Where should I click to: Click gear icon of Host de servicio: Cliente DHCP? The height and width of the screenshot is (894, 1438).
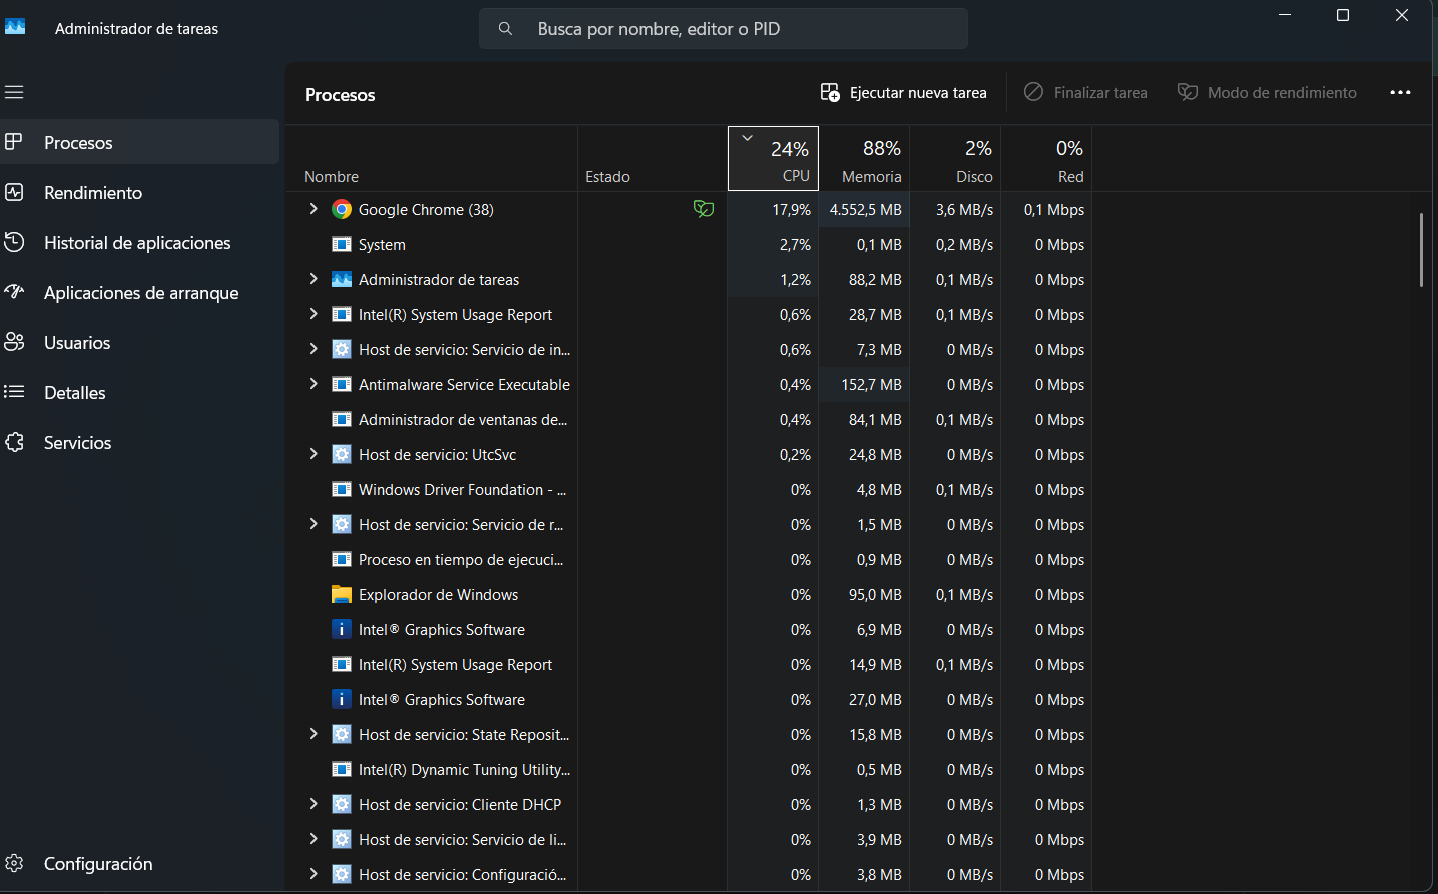(x=342, y=804)
